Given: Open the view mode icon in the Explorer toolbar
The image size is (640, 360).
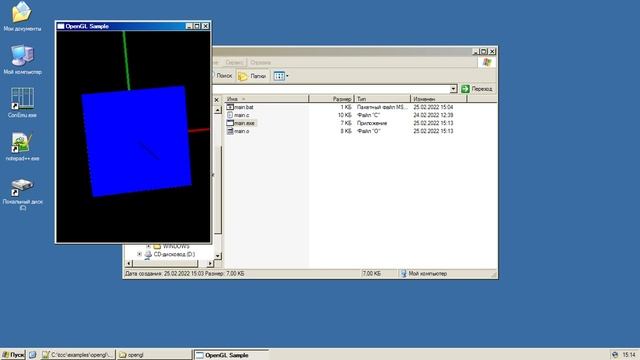Looking at the screenshot, I should point(279,76).
